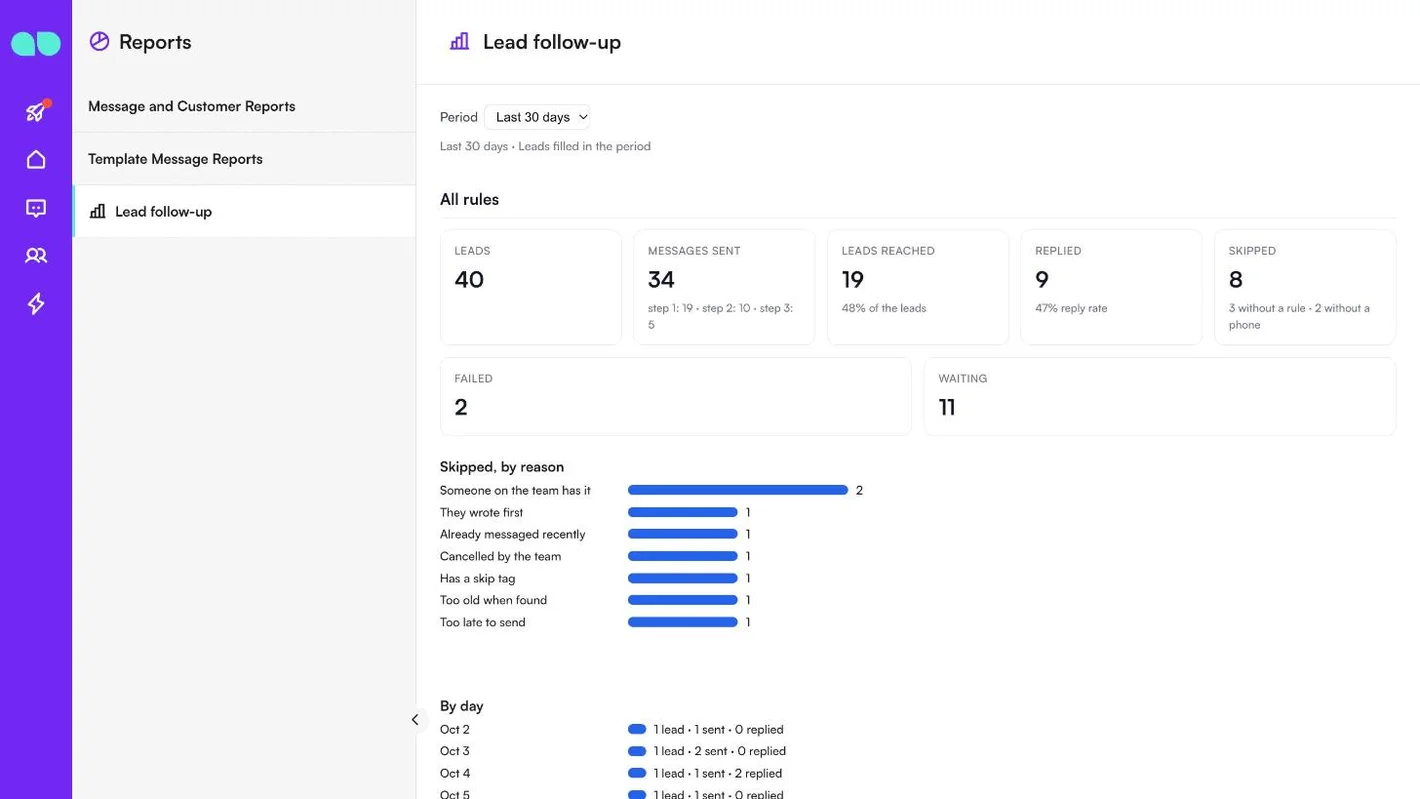Viewport: 1420px width, 799px height.
Task: Click 'Leads filled in the period' caption
Action: coord(584,146)
